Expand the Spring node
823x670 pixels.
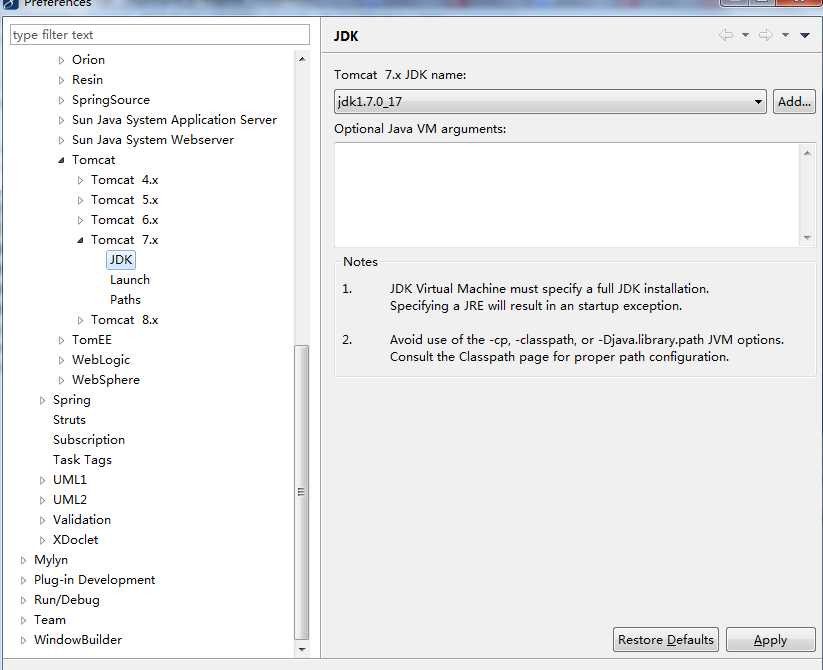(x=43, y=400)
